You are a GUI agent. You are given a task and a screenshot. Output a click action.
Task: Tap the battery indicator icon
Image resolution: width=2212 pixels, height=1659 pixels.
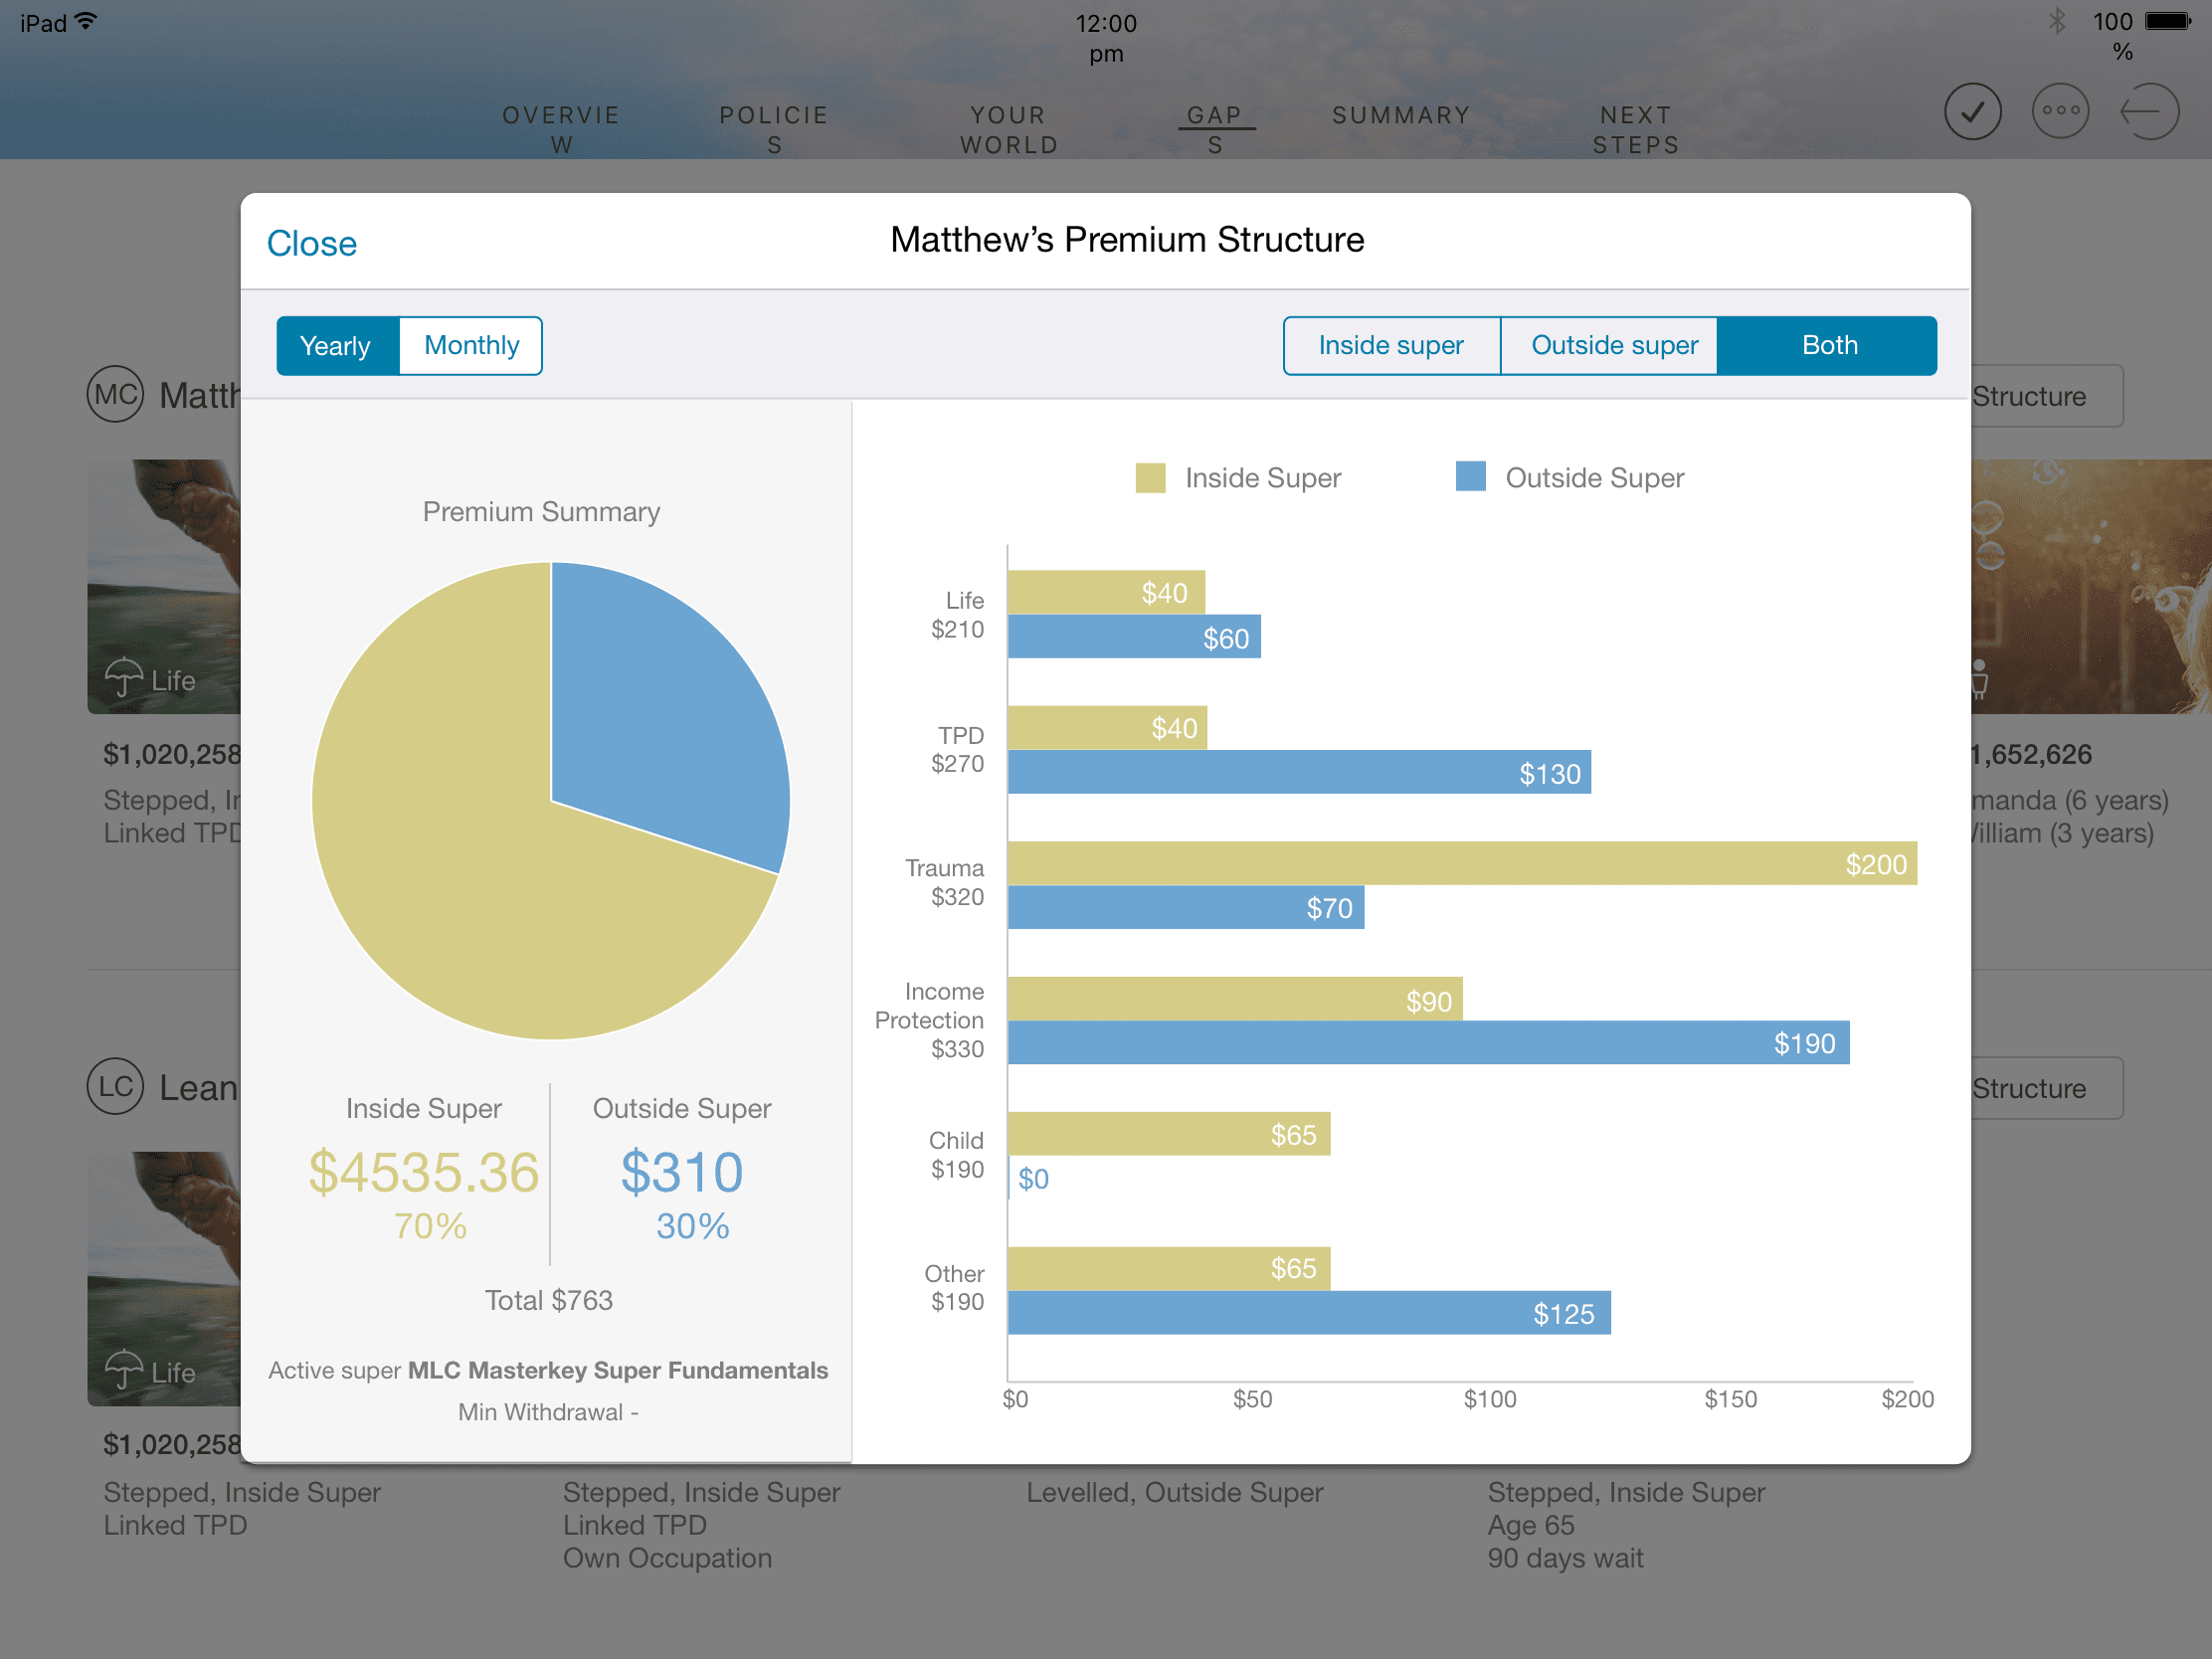2167,22
